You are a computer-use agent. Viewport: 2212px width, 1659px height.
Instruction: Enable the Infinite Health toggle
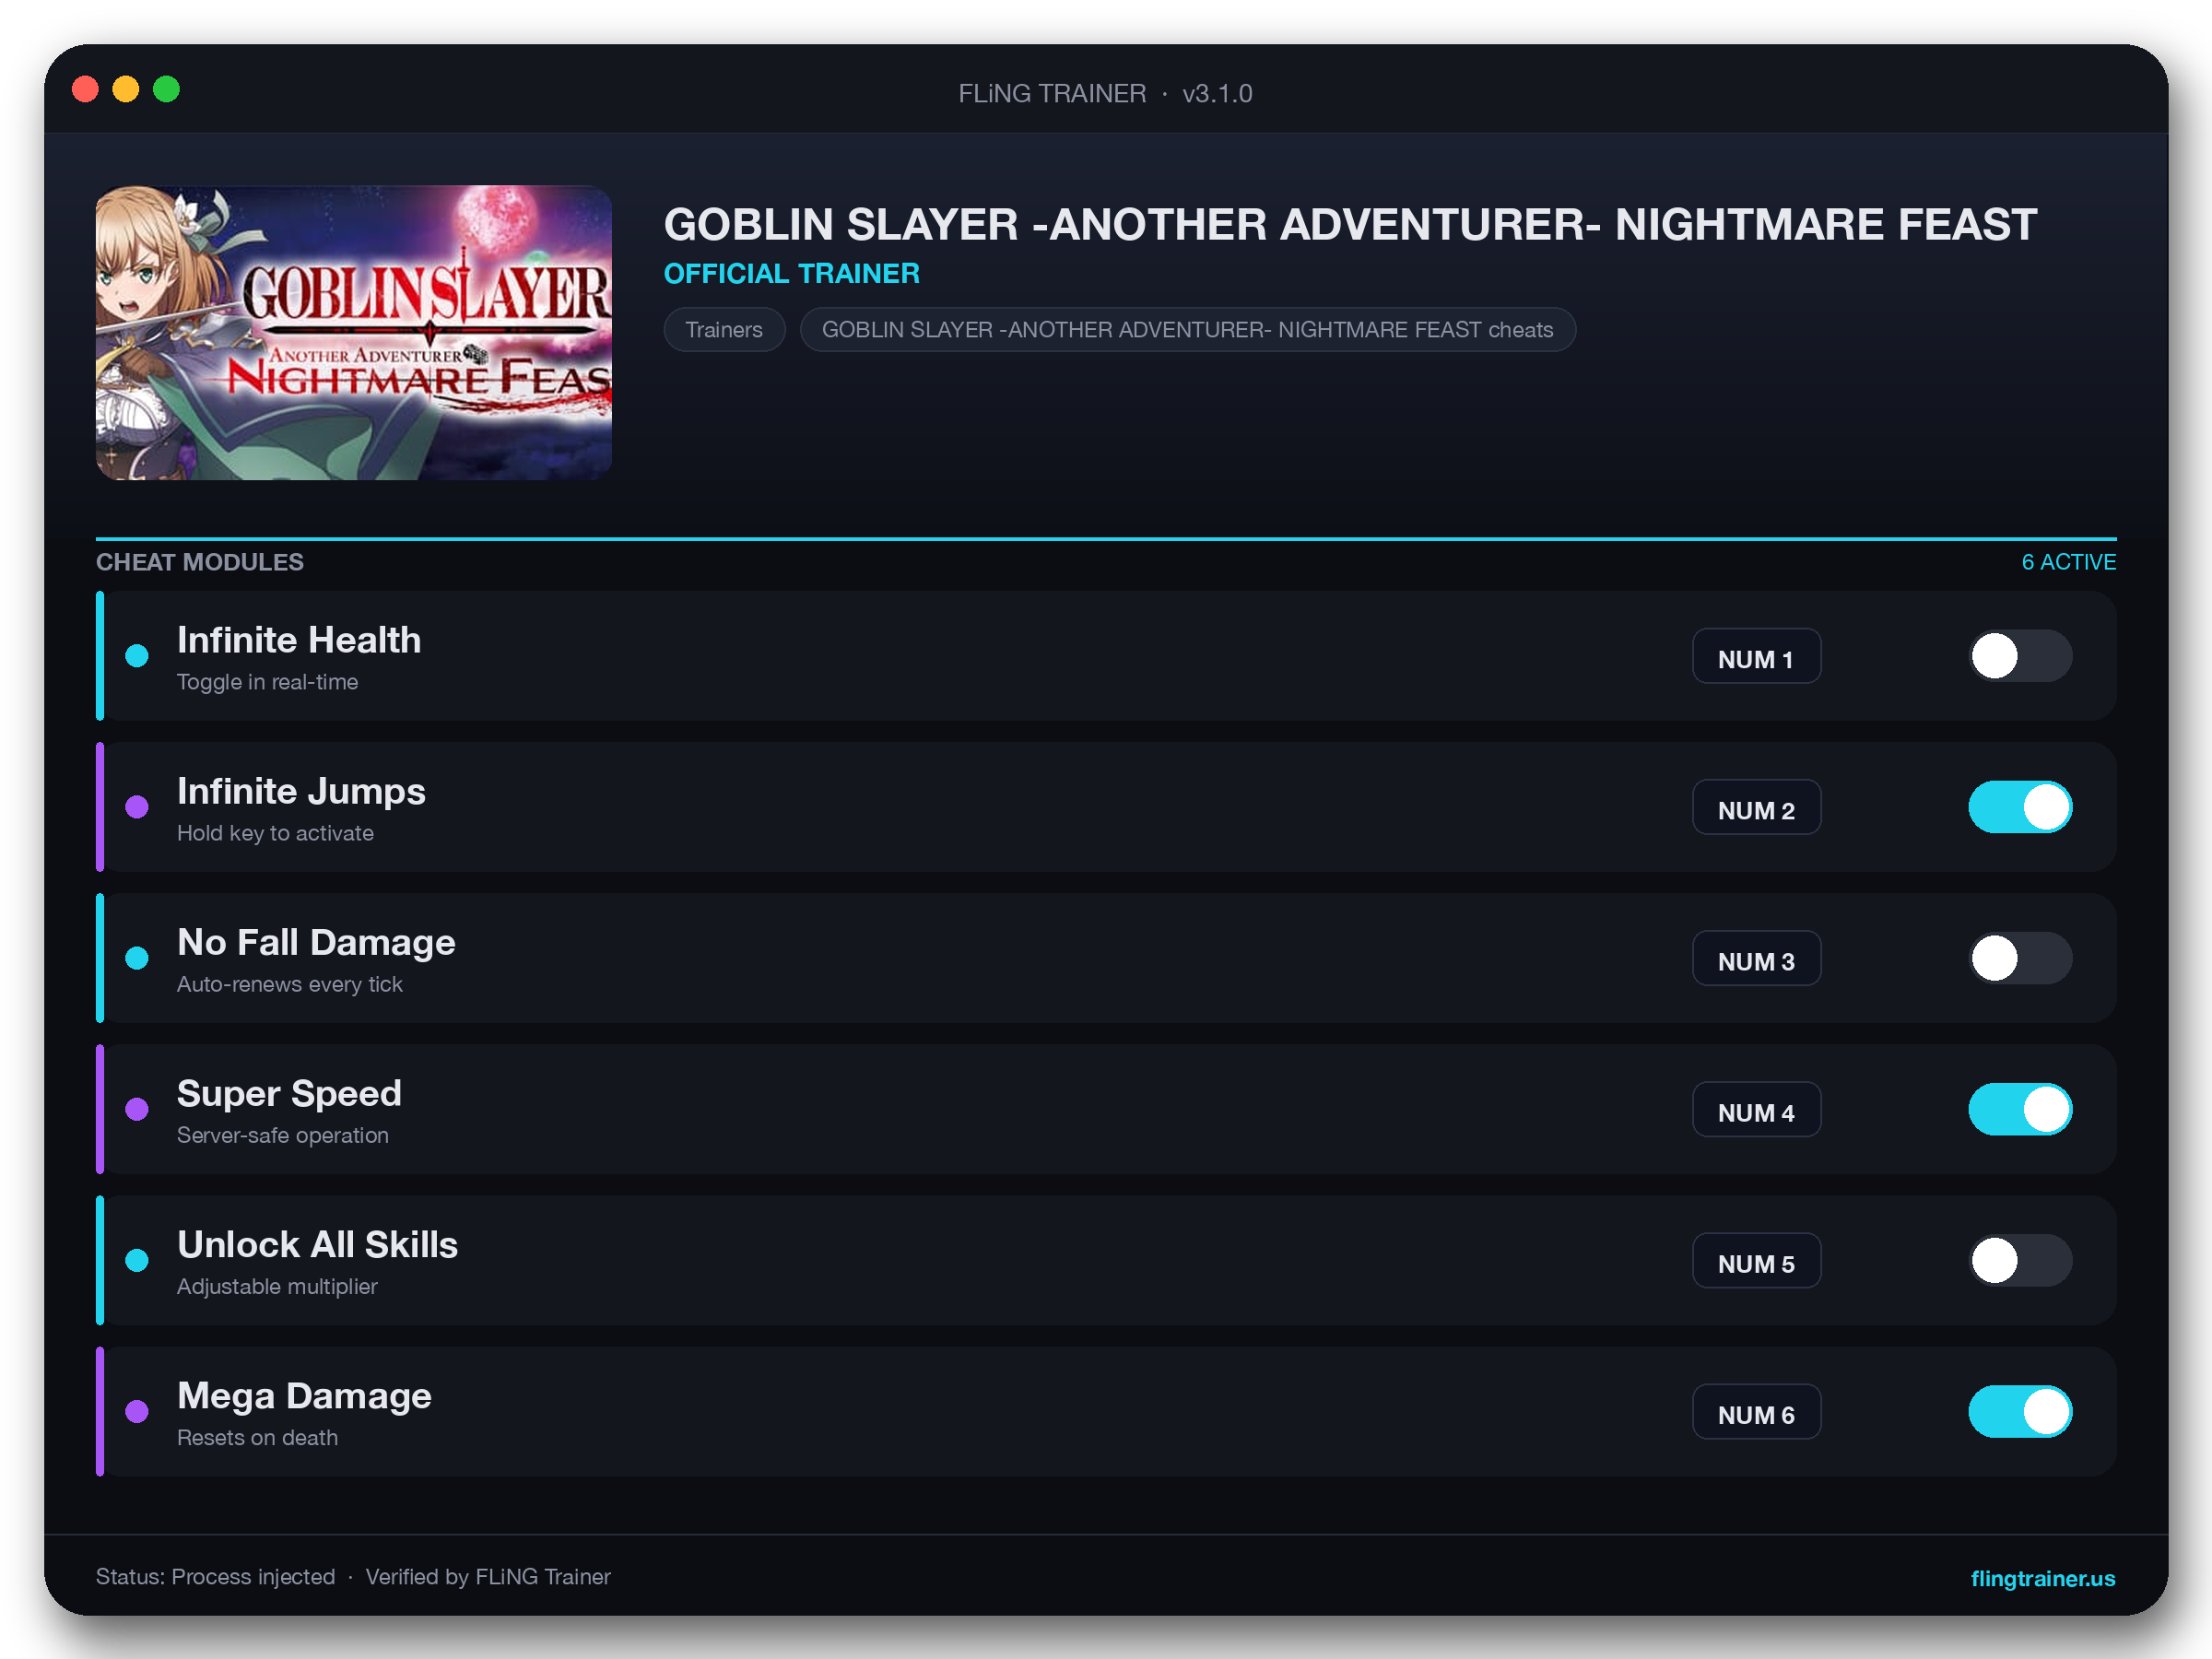point(2020,656)
